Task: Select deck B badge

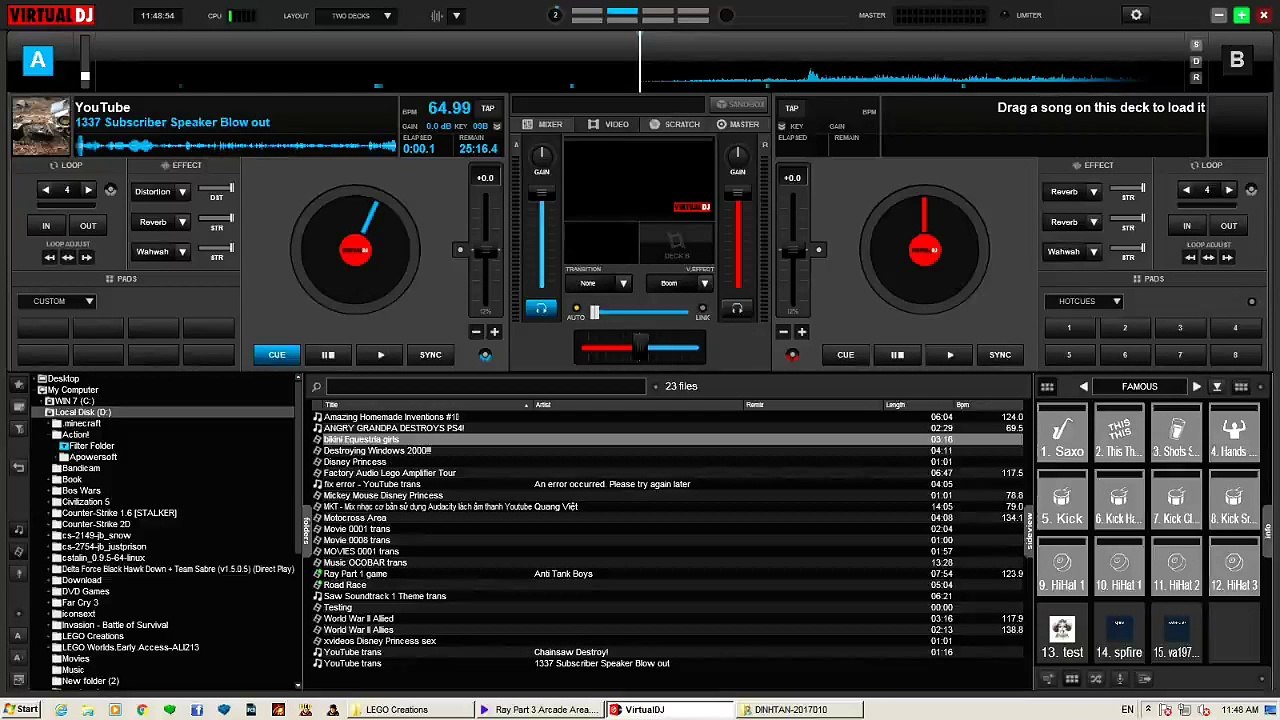Action: [1237, 60]
